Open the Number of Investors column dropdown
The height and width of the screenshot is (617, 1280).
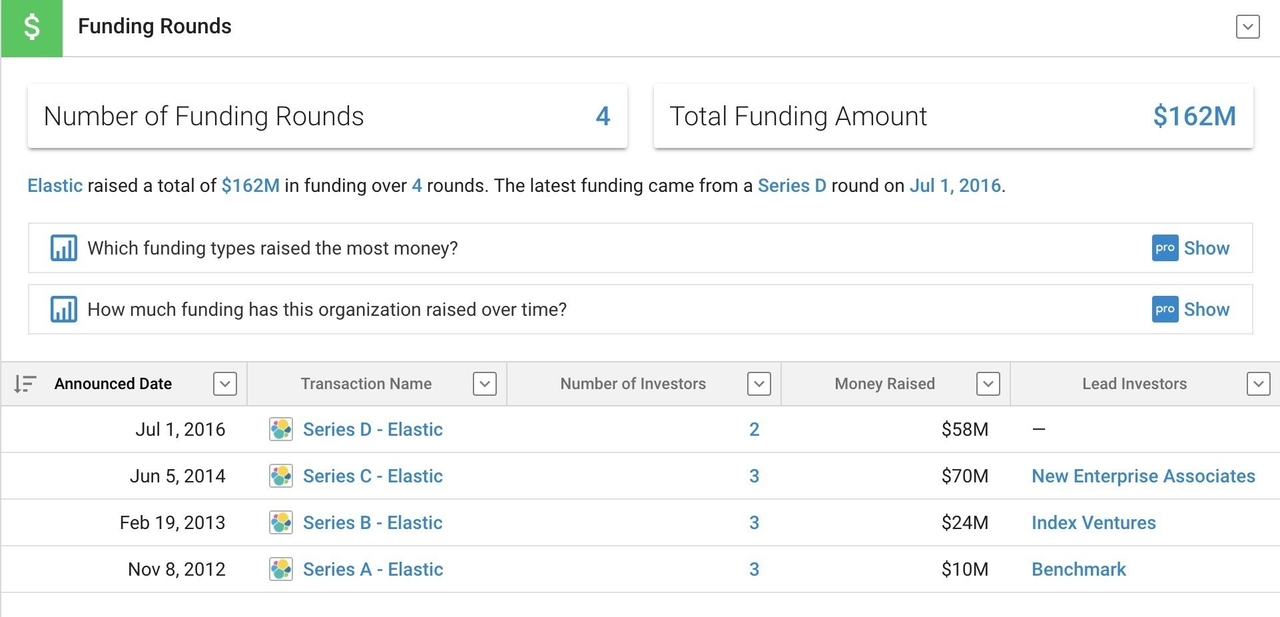click(759, 384)
